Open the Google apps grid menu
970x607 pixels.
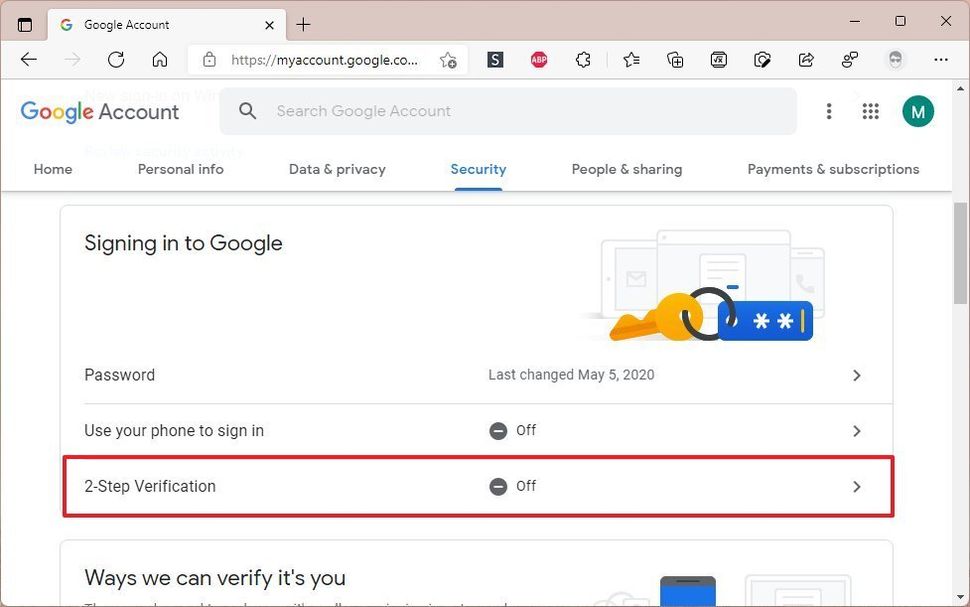(870, 111)
